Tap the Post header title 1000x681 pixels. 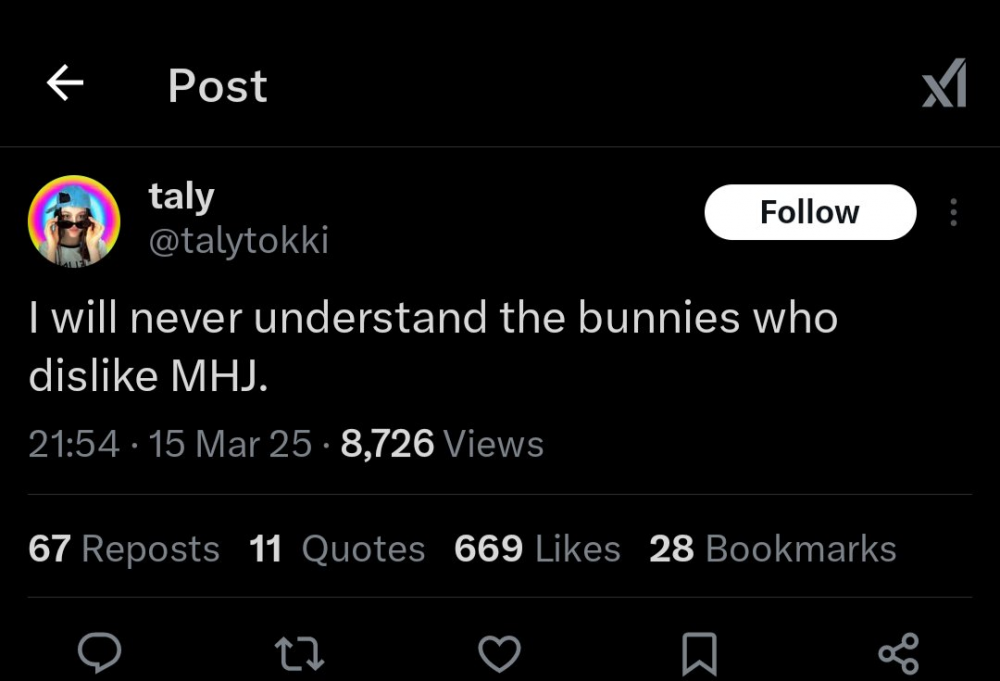[217, 85]
